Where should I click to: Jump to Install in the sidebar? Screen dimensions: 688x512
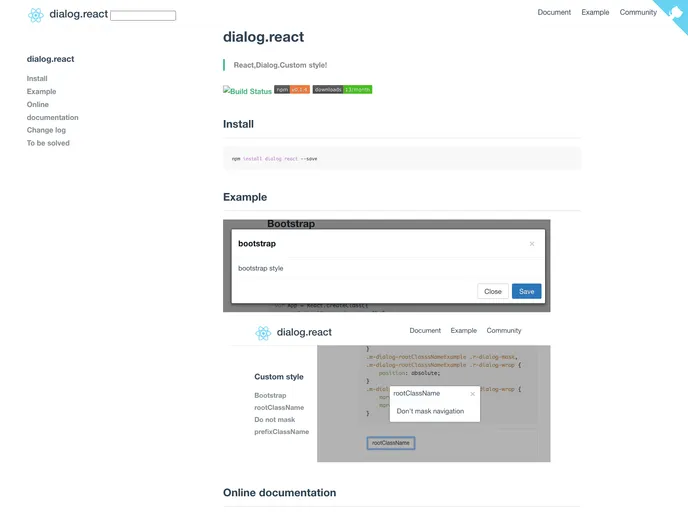[x=37, y=79]
